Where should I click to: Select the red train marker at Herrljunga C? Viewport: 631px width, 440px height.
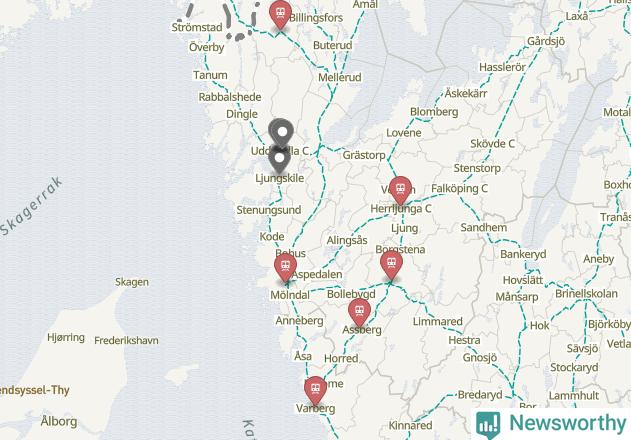tap(400, 190)
